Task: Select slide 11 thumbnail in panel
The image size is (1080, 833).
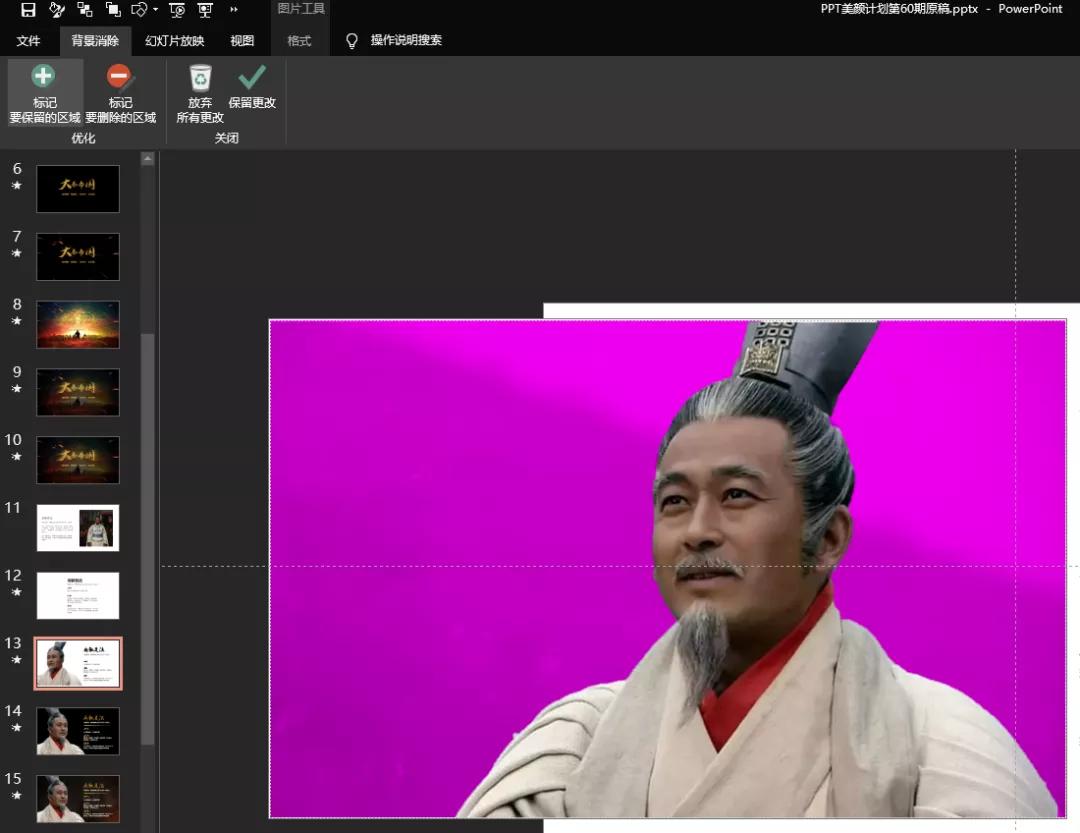Action: point(78,527)
